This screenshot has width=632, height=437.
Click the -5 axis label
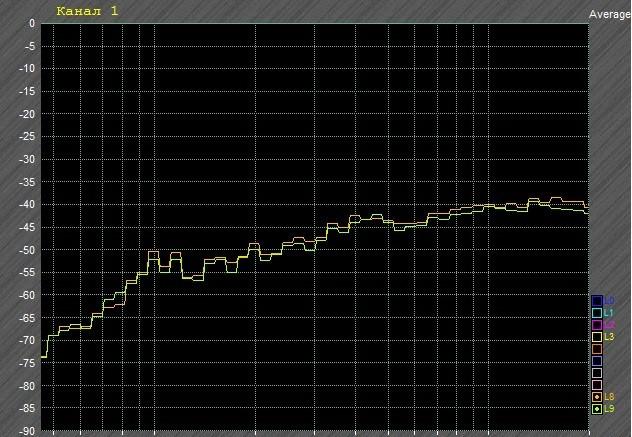click(x=30, y=46)
